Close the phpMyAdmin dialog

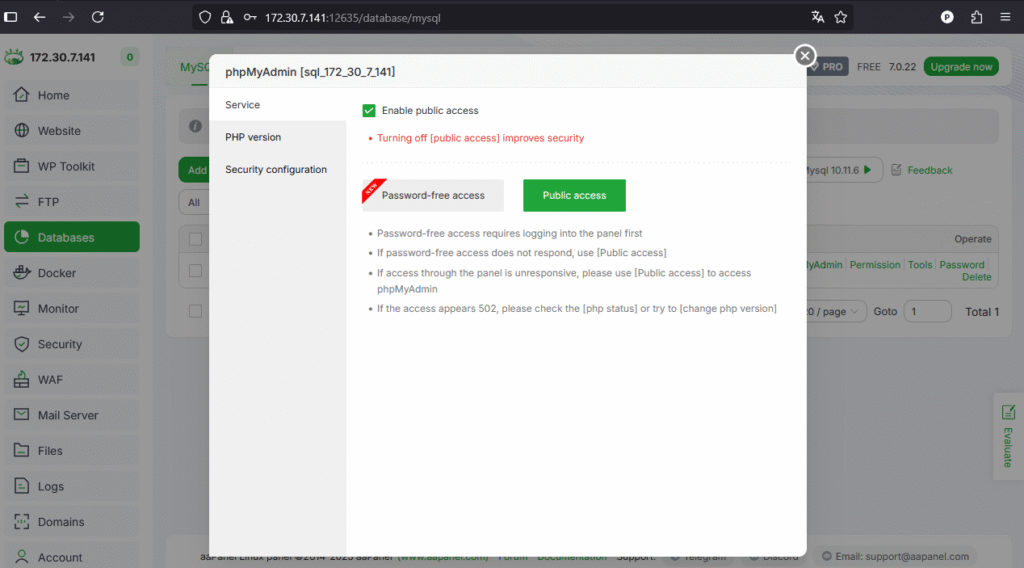click(805, 55)
